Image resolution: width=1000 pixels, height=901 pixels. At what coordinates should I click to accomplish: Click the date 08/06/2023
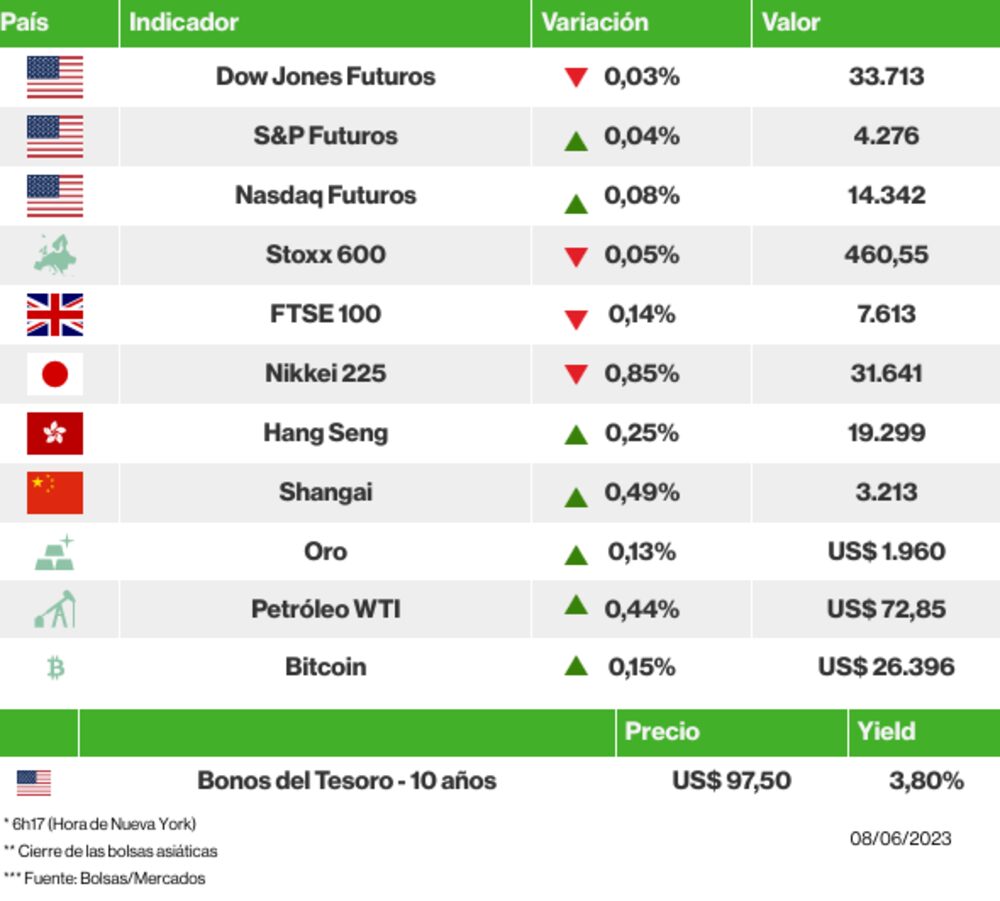[x=901, y=838]
